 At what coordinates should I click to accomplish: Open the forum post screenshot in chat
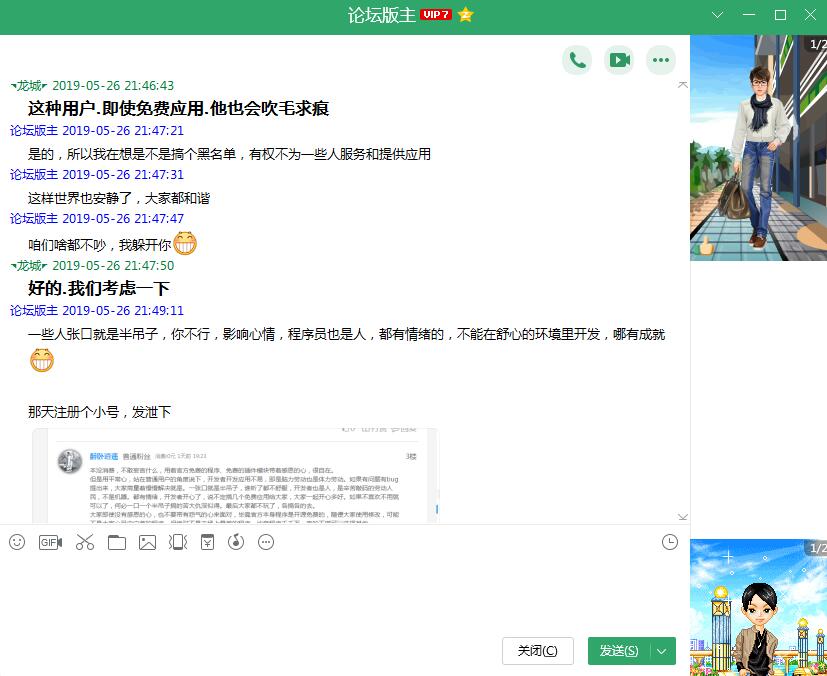click(236, 476)
